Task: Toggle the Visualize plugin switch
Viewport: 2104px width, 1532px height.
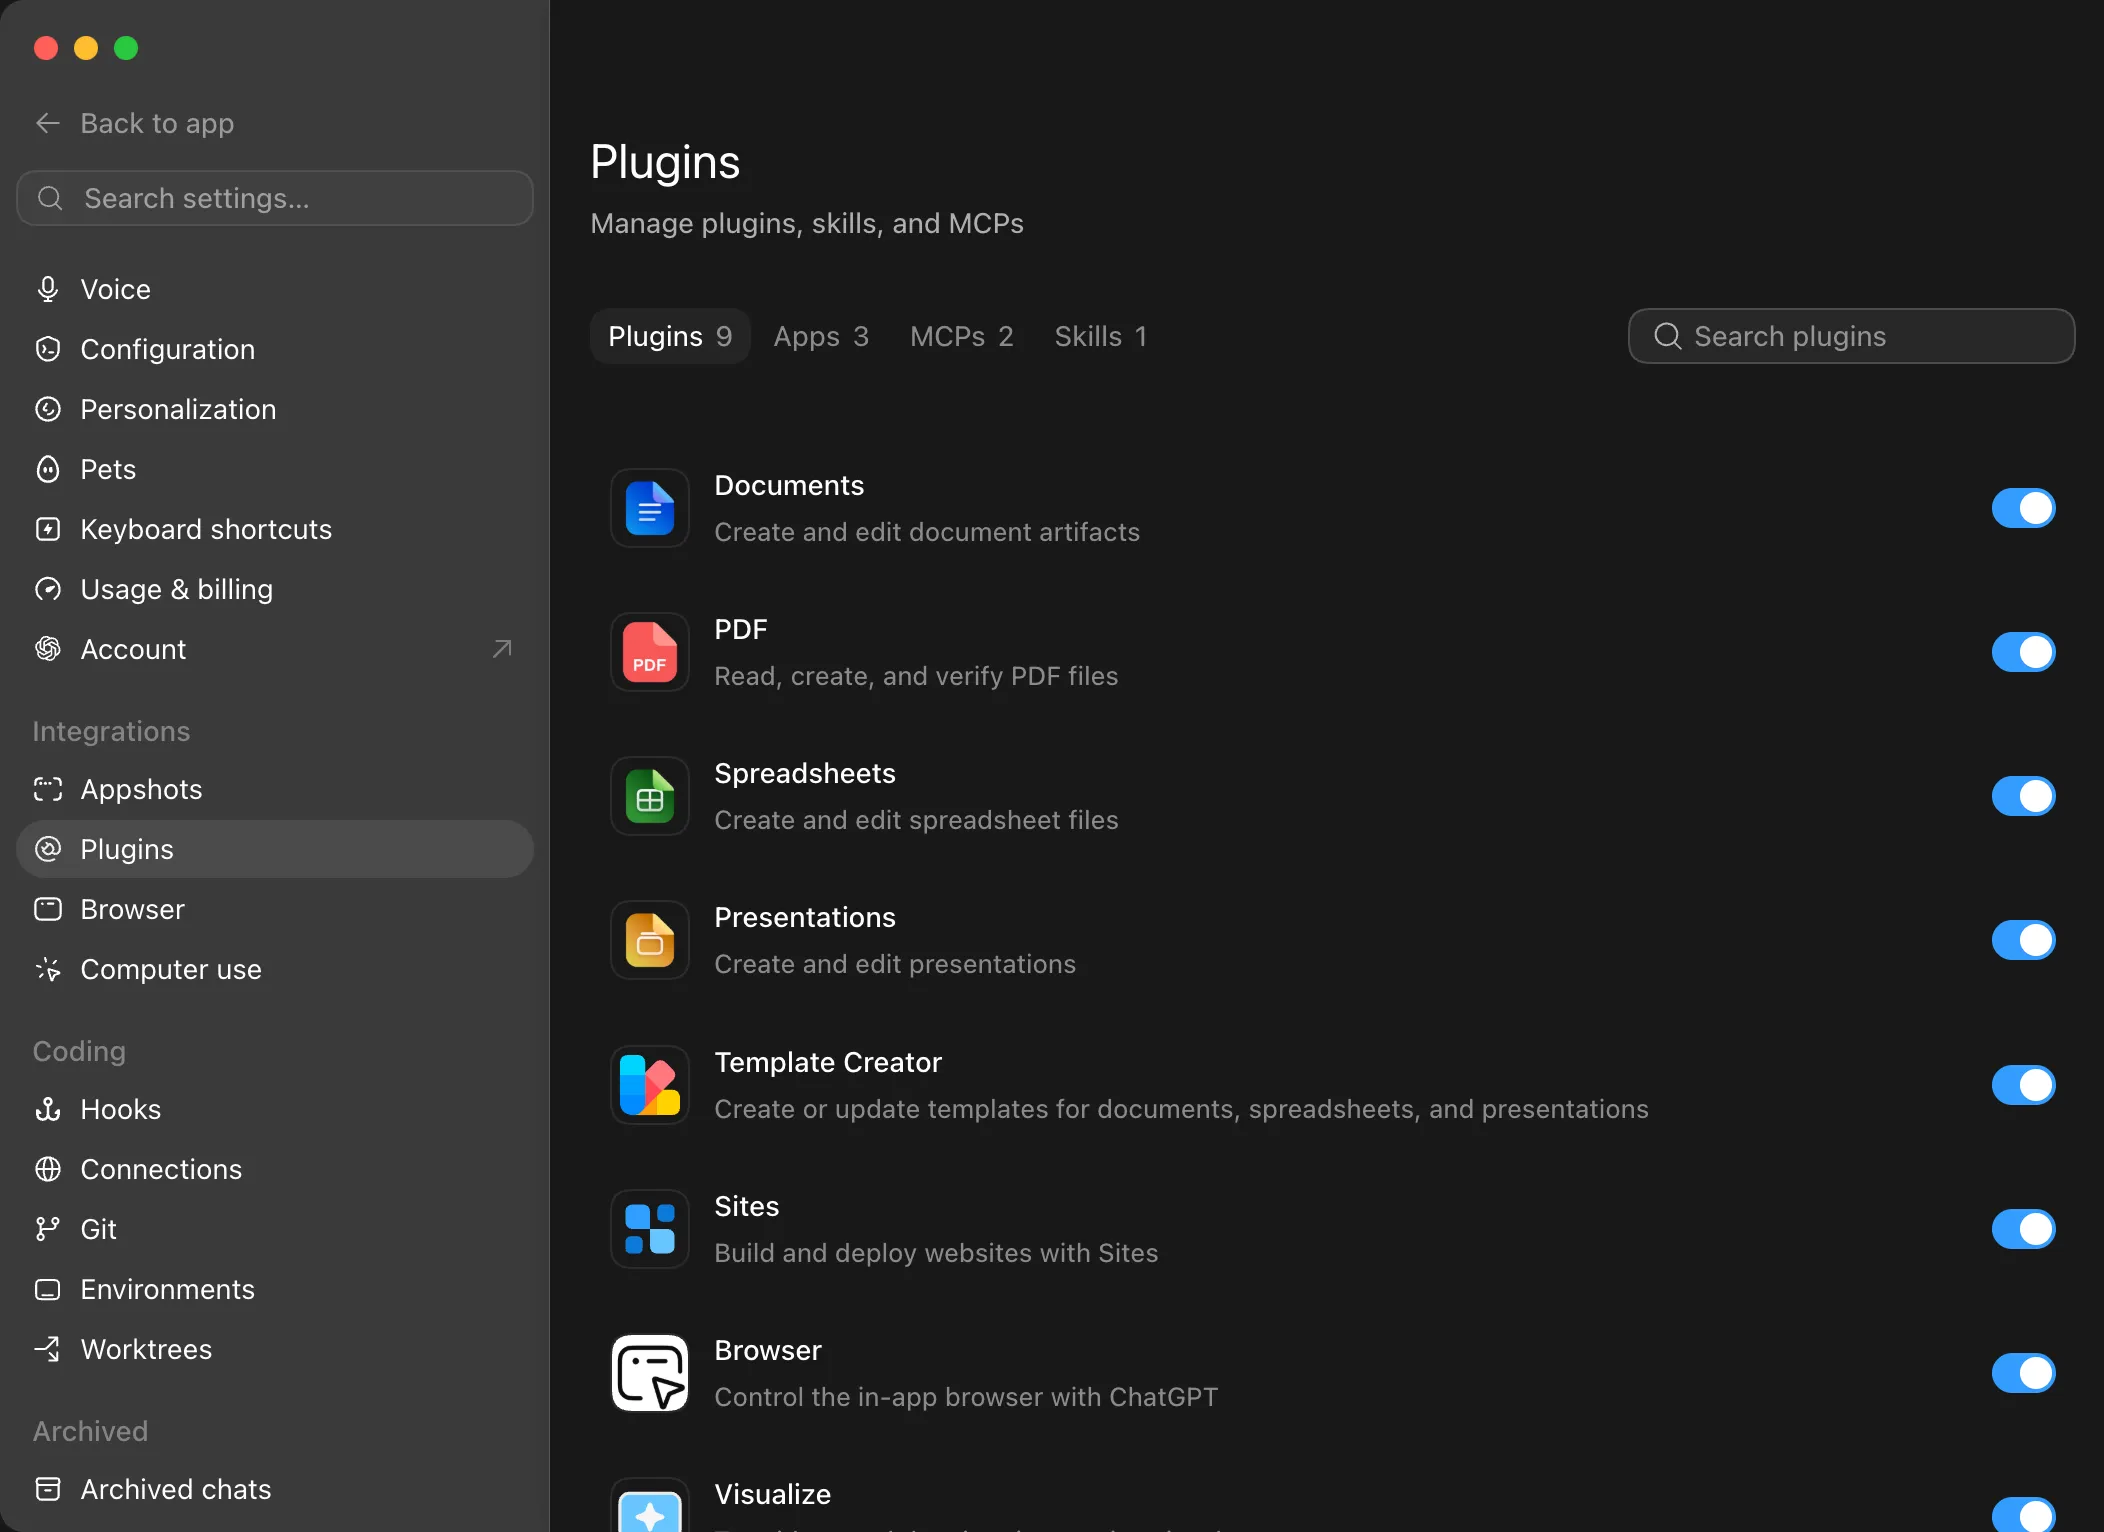Action: 2023,1514
